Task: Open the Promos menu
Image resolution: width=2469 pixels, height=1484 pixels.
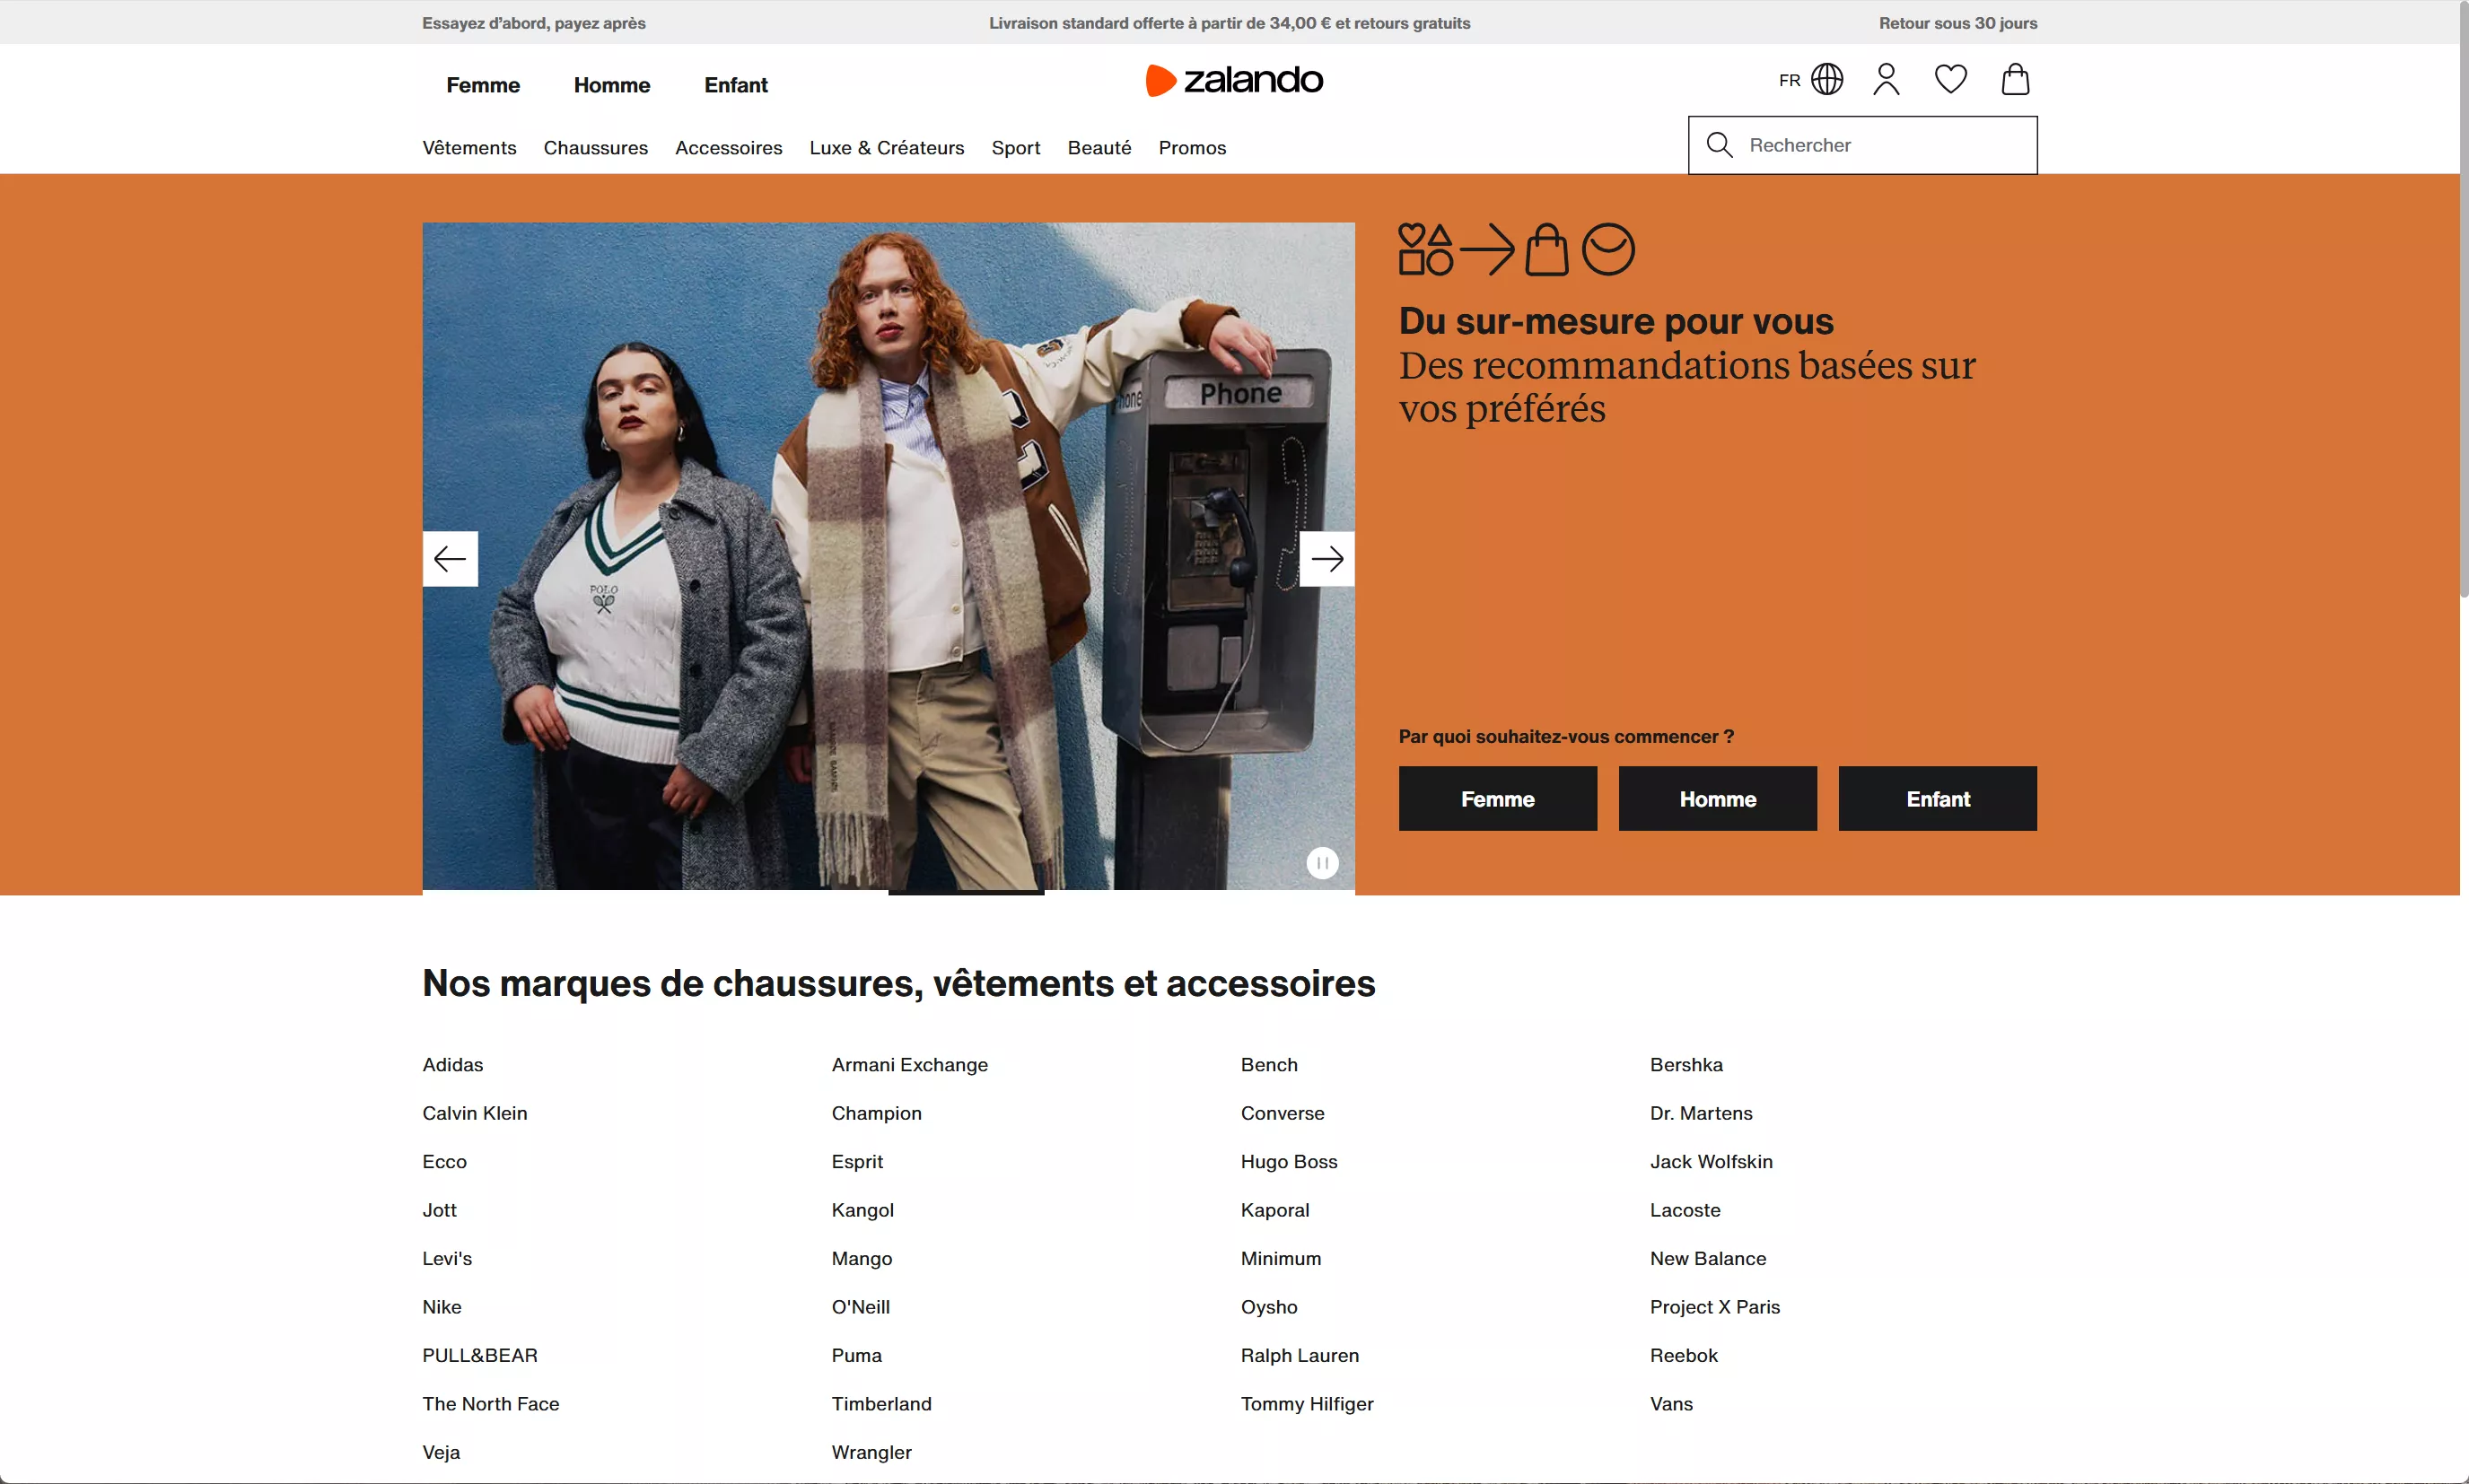Action: 1192,148
